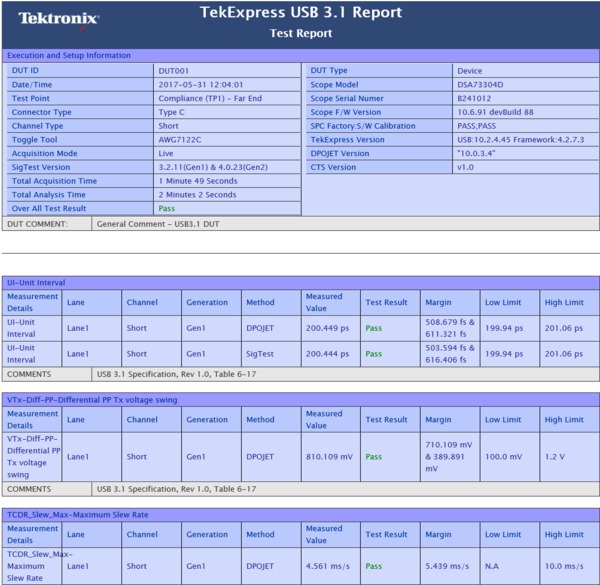Screen dimensions: 600x585
Task: Click 'Margin' header in UI-Unit Interval table
Action: (x=438, y=302)
